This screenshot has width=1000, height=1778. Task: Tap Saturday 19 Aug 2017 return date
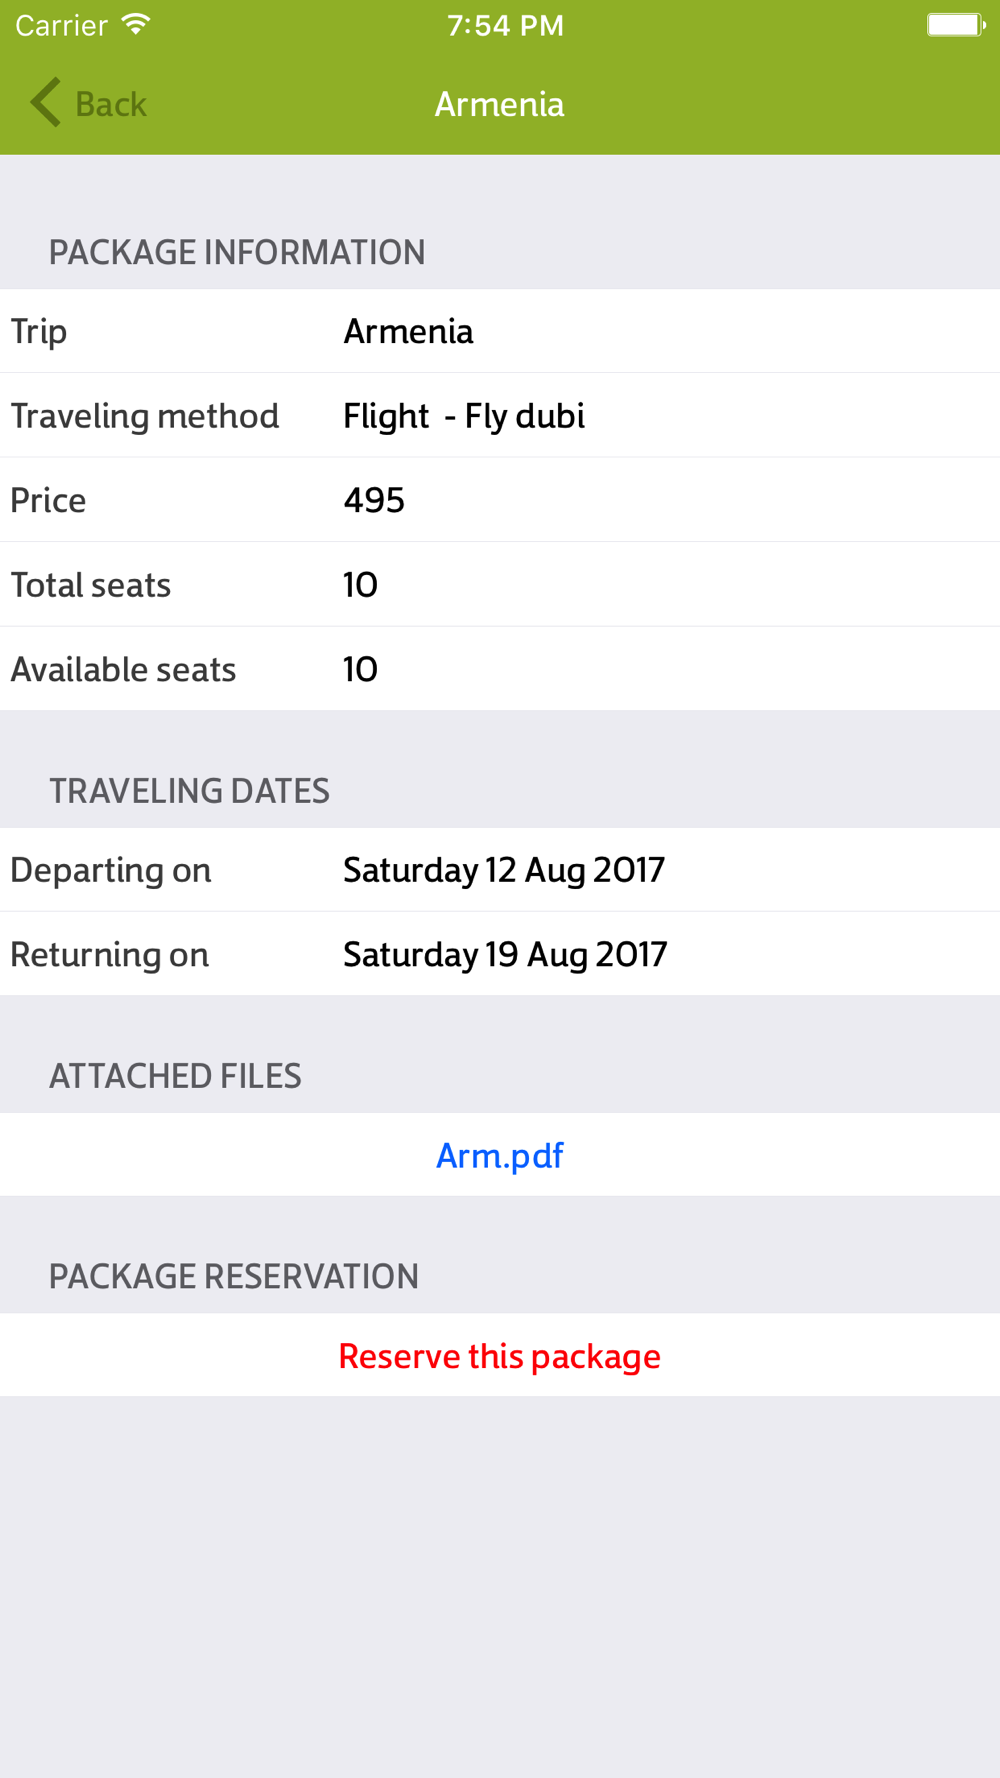pyautogui.click(x=505, y=954)
